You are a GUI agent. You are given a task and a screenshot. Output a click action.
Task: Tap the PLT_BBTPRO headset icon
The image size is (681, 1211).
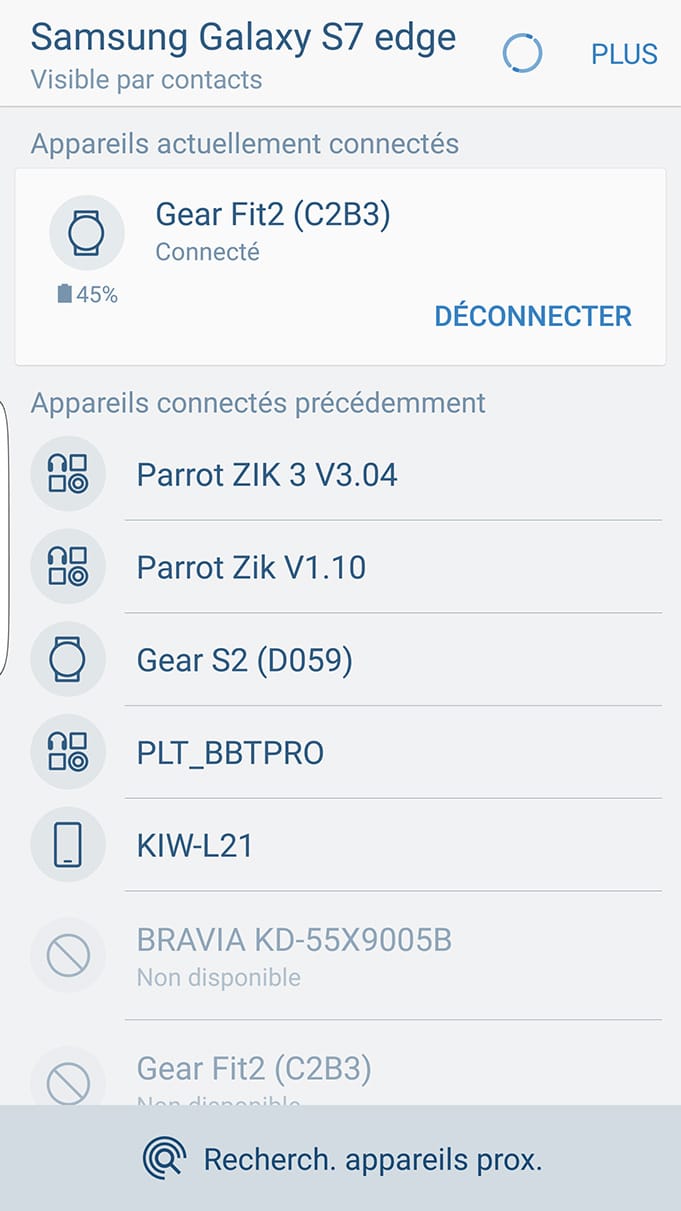[x=68, y=753]
